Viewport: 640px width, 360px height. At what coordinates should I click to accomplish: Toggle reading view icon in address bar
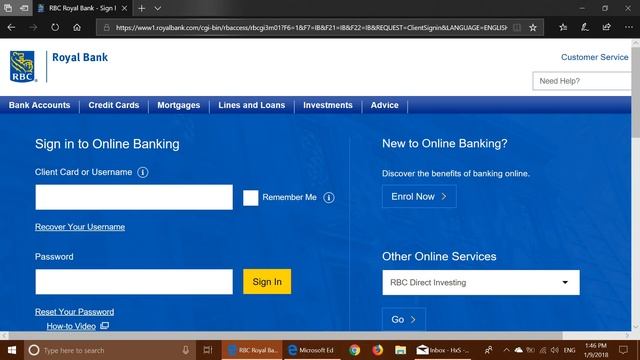[517, 27]
